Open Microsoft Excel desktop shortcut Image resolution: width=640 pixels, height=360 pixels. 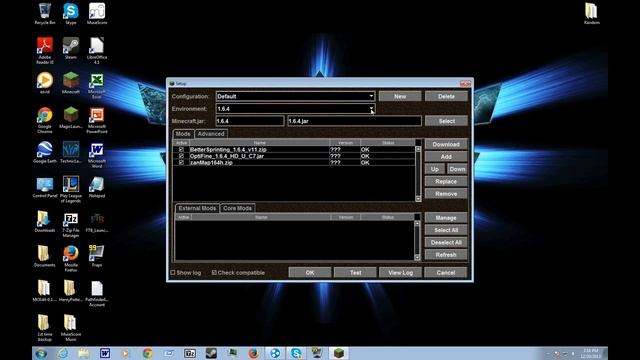click(x=97, y=85)
